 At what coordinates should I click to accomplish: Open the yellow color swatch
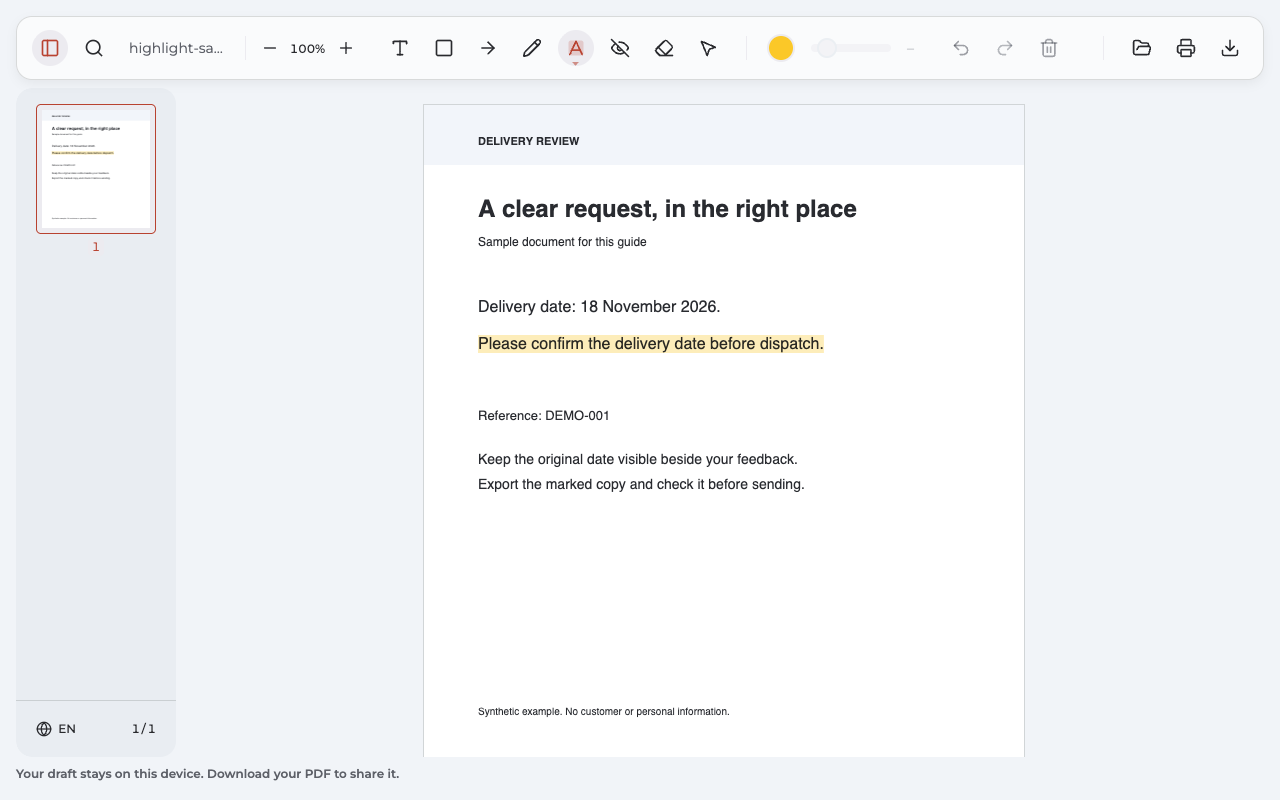(x=781, y=48)
